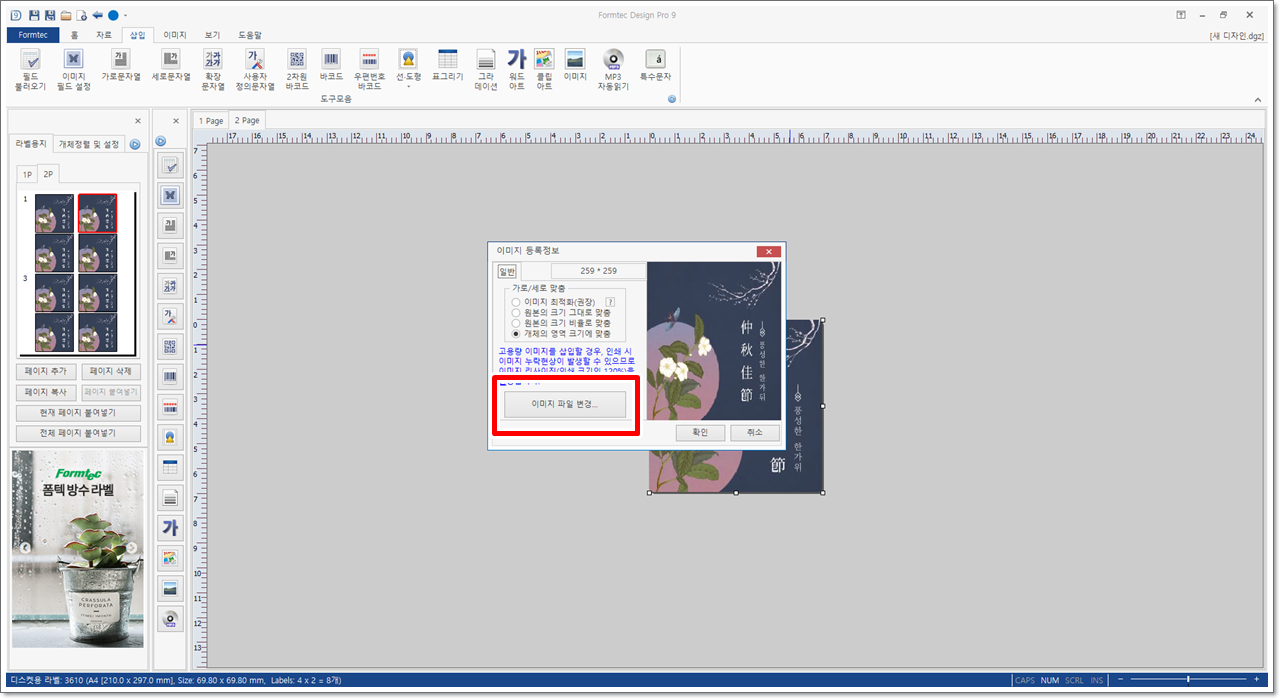The height and width of the screenshot is (699, 1280).
Task: Click the open folder icon in quick access toolbar
Action: tap(66, 15)
